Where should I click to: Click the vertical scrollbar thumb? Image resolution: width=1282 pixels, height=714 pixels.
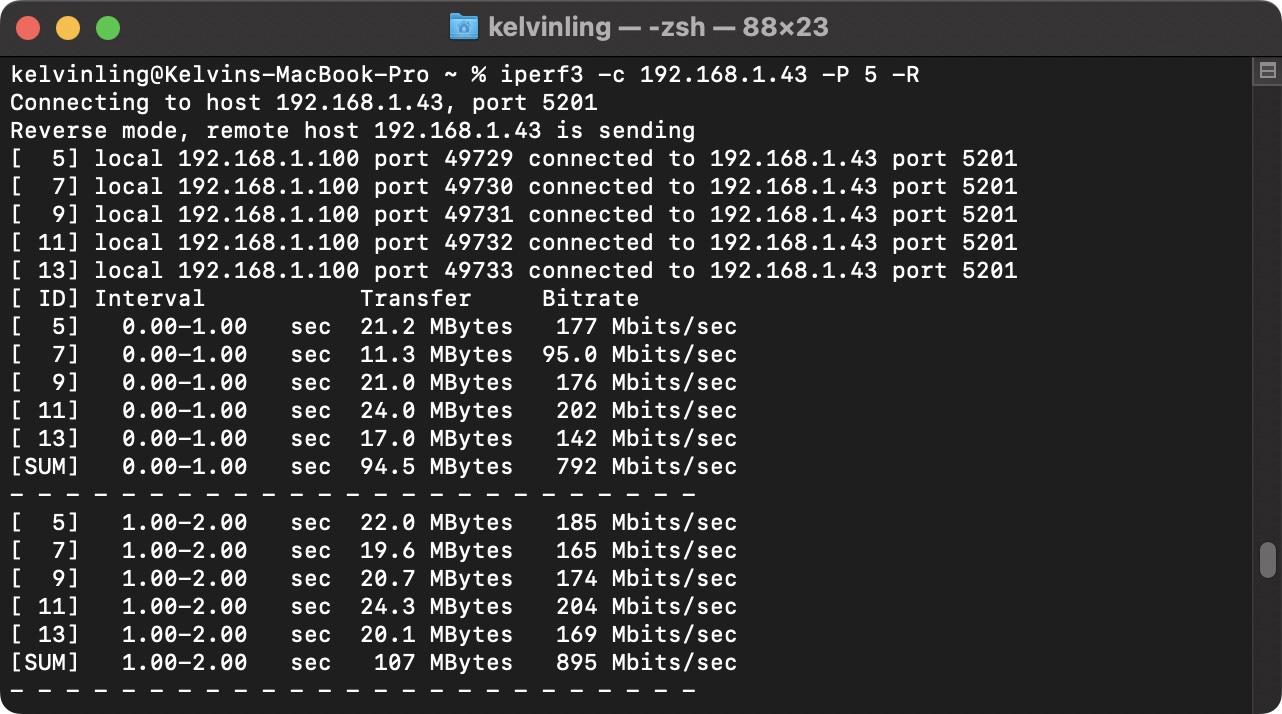pos(1267,560)
